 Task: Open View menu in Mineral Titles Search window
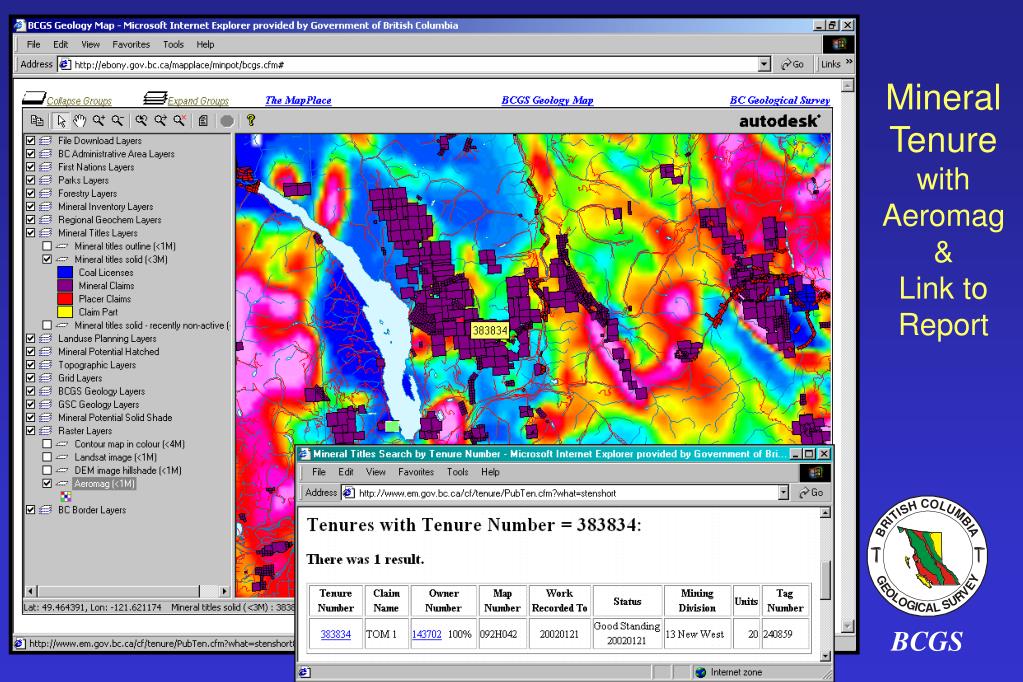(375, 472)
